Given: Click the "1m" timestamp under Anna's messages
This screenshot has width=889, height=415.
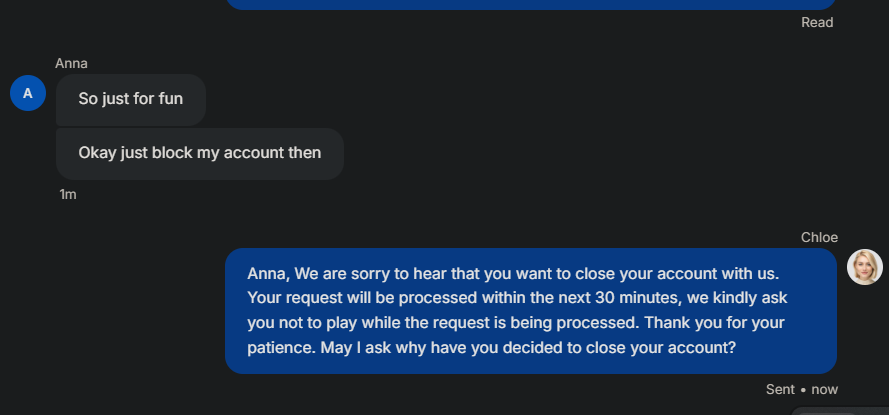Looking at the screenshot, I should click(68, 194).
